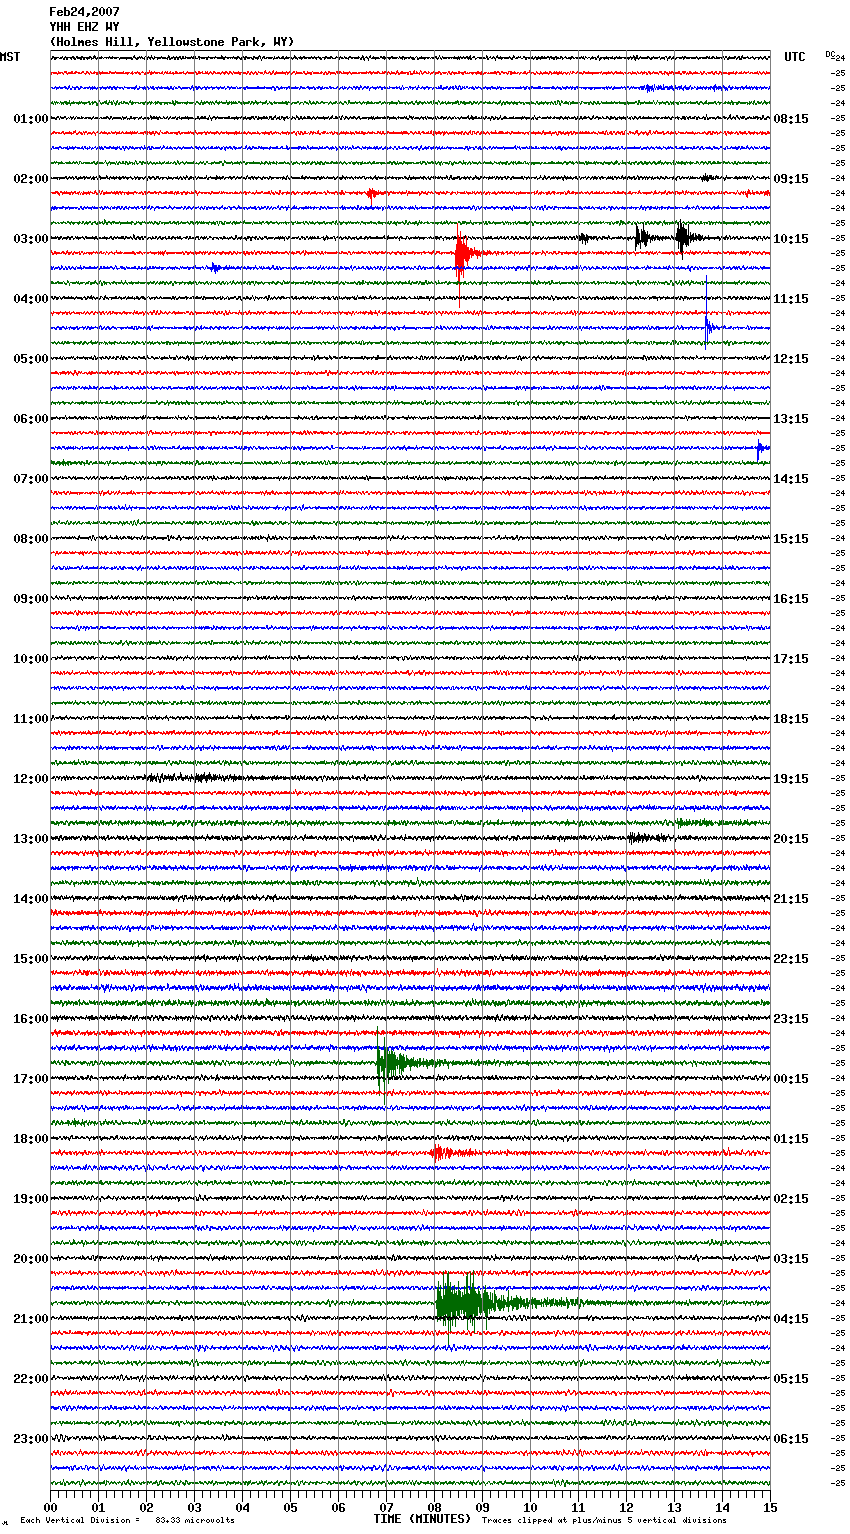Select the "02:00" MST time label
Screen dimensions: 850x1534
click(x=31, y=179)
